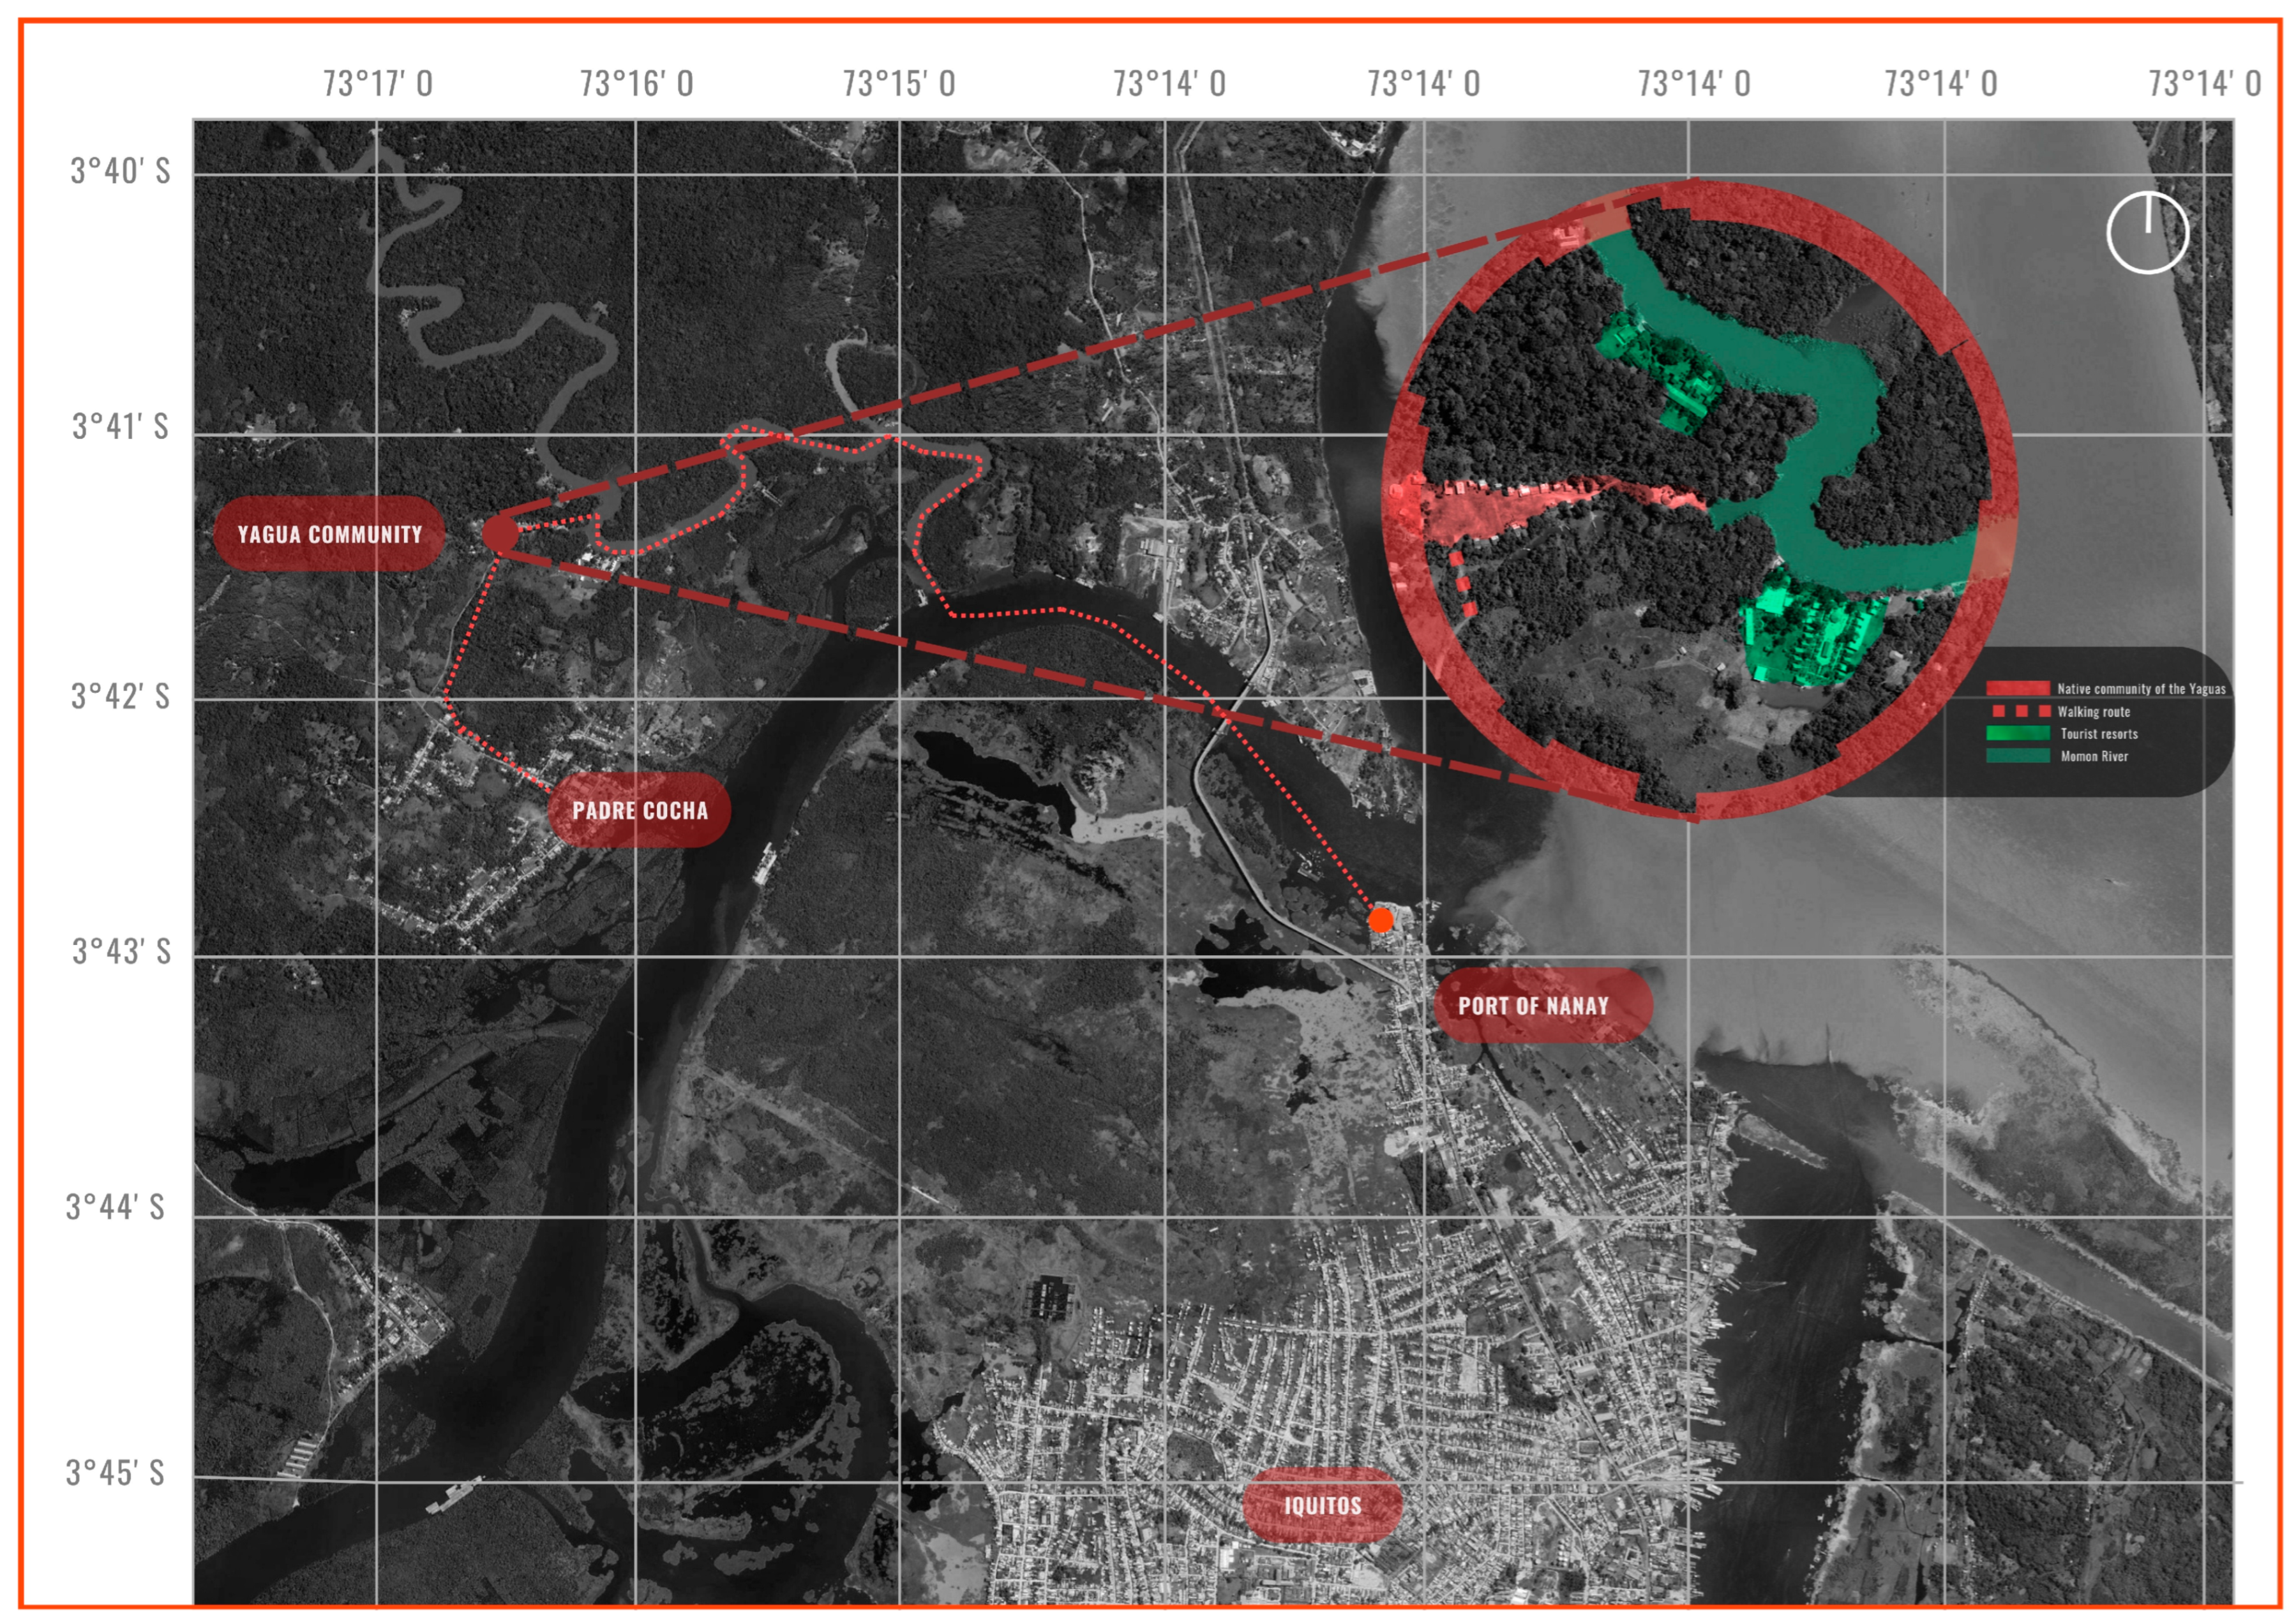
Task: Click the 3°42' S latitude label
Action: [120, 696]
